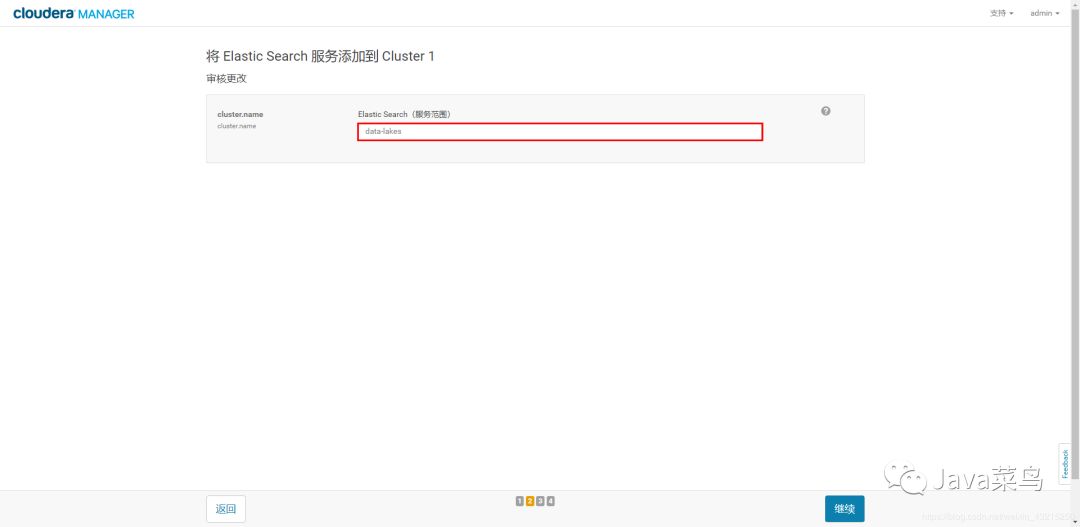Click the cluster.name input field
This screenshot has height=527, width=1080.
click(560, 132)
